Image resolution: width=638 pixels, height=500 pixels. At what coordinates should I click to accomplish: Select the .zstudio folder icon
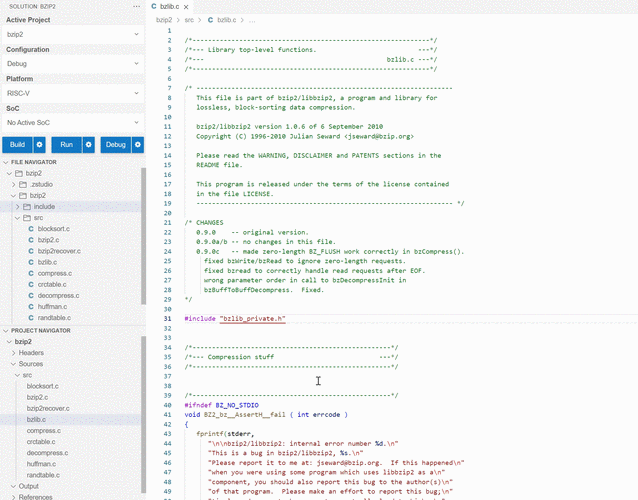[23, 185]
